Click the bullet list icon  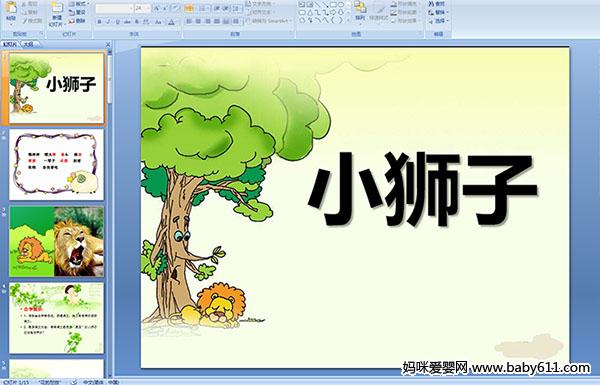coord(189,8)
